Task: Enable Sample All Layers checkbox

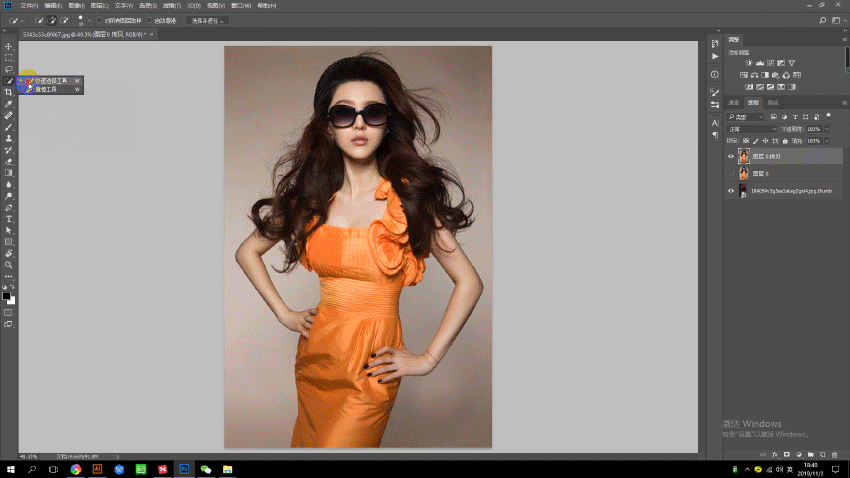Action: click(x=99, y=21)
